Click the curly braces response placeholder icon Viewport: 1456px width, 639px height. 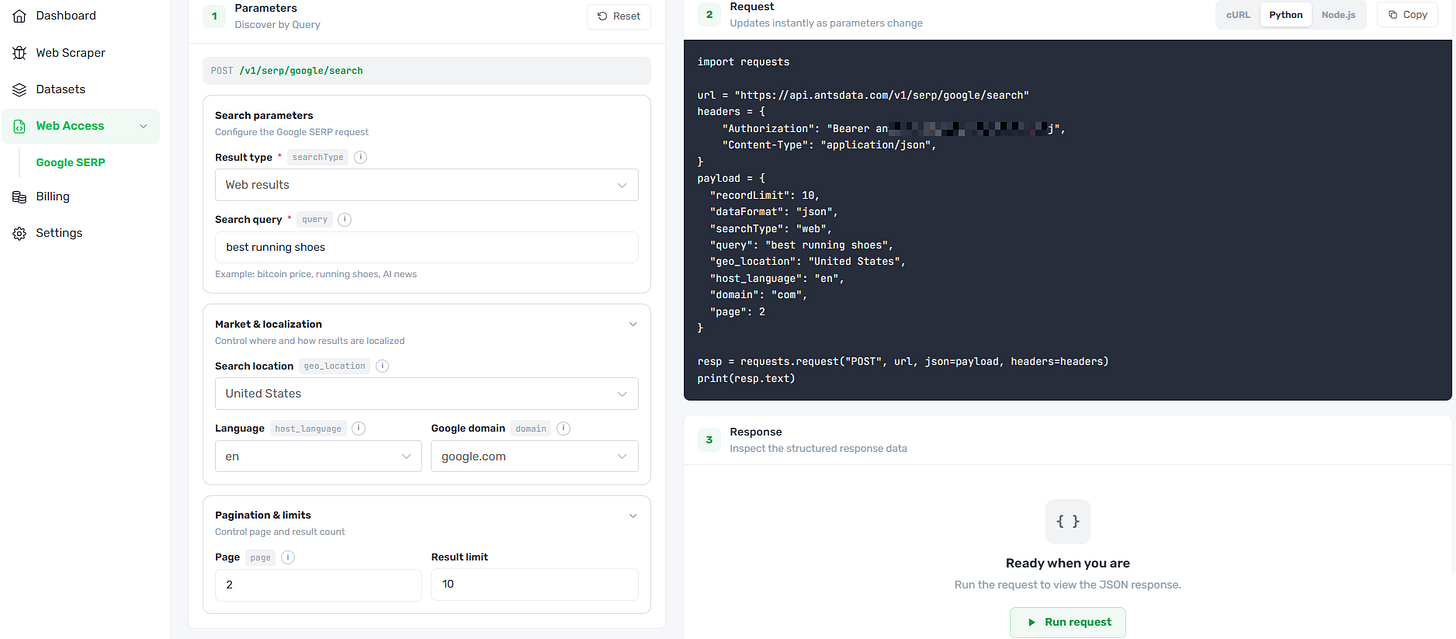(x=1068, y=521)
